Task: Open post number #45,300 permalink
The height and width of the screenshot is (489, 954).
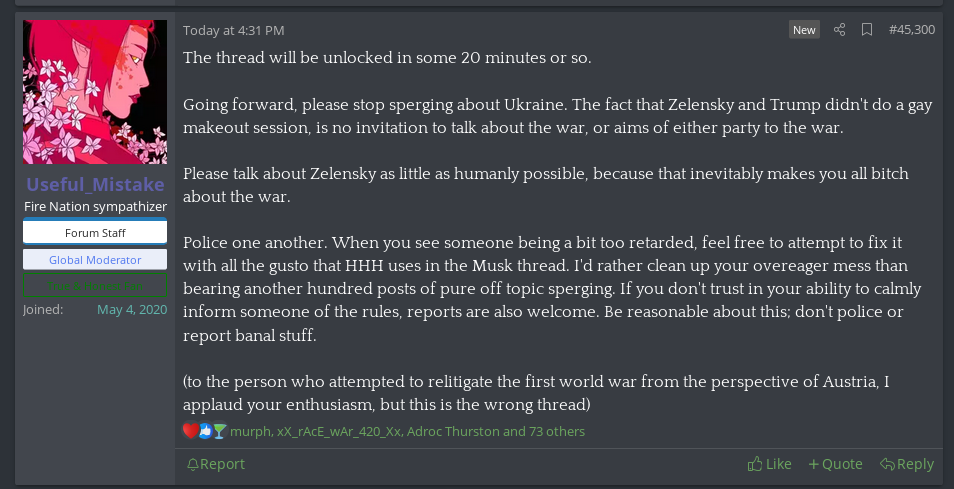Action: 911,30
